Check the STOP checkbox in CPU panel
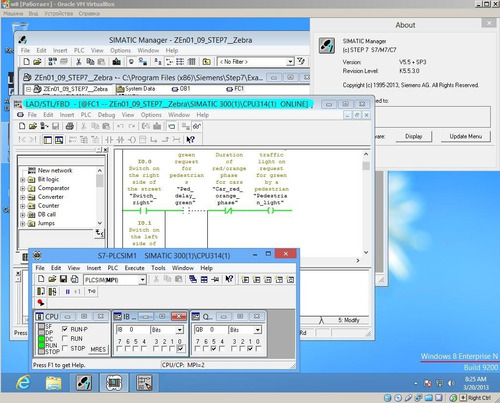This screenshot has height=403, width=500. tap(65, 348)
